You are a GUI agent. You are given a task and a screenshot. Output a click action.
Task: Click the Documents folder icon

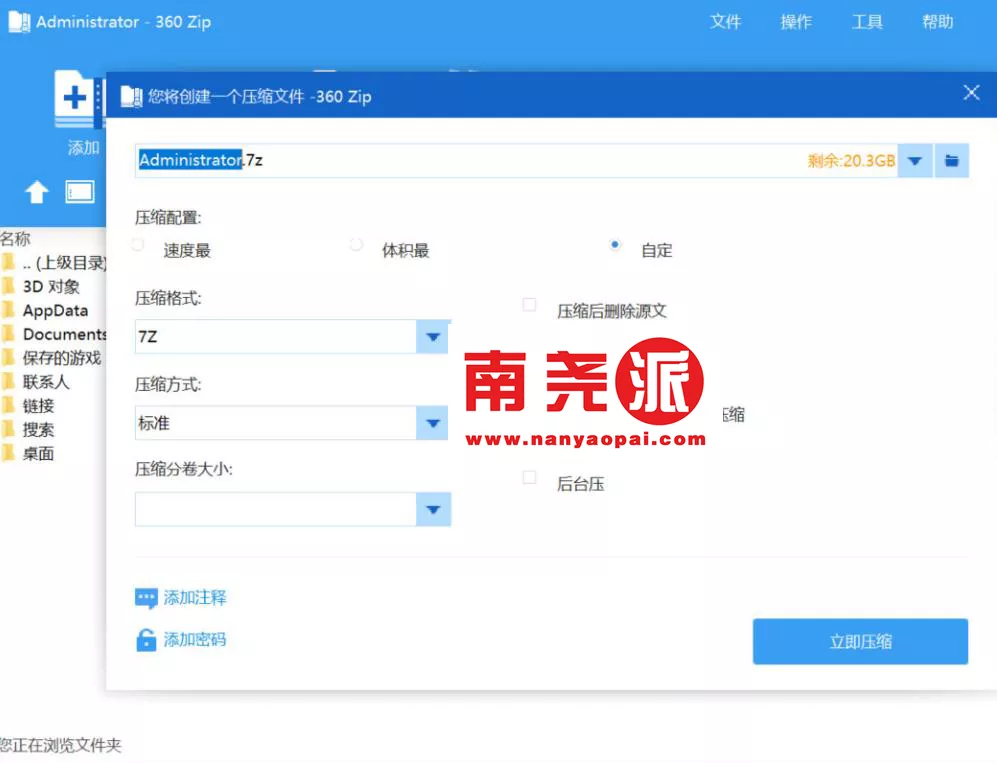8,334
